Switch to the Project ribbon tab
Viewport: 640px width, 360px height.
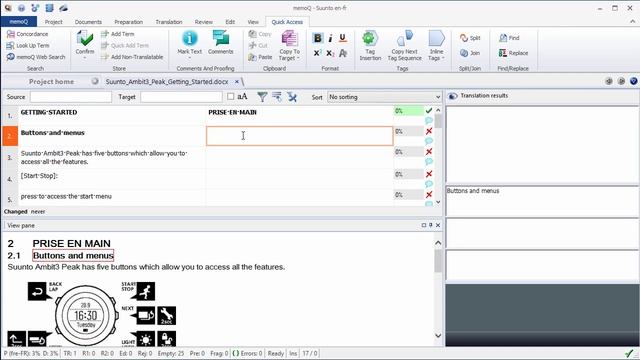[53, 22]
